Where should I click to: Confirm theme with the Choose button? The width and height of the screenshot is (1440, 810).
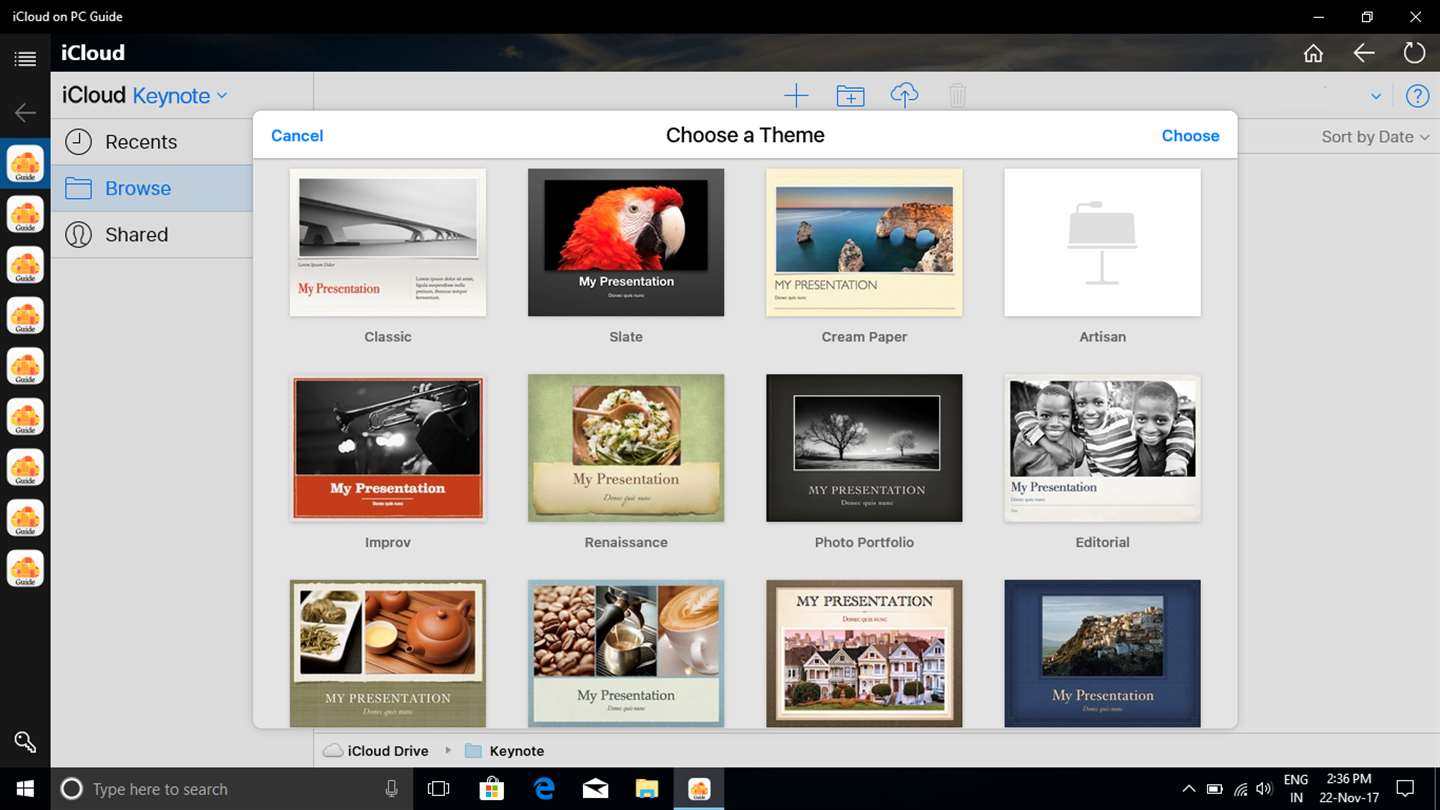1190,136
